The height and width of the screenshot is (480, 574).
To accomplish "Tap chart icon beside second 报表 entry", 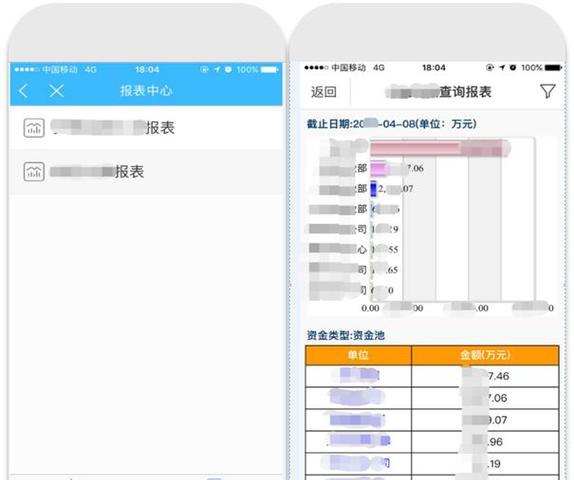I will click(x=34, y=172).
